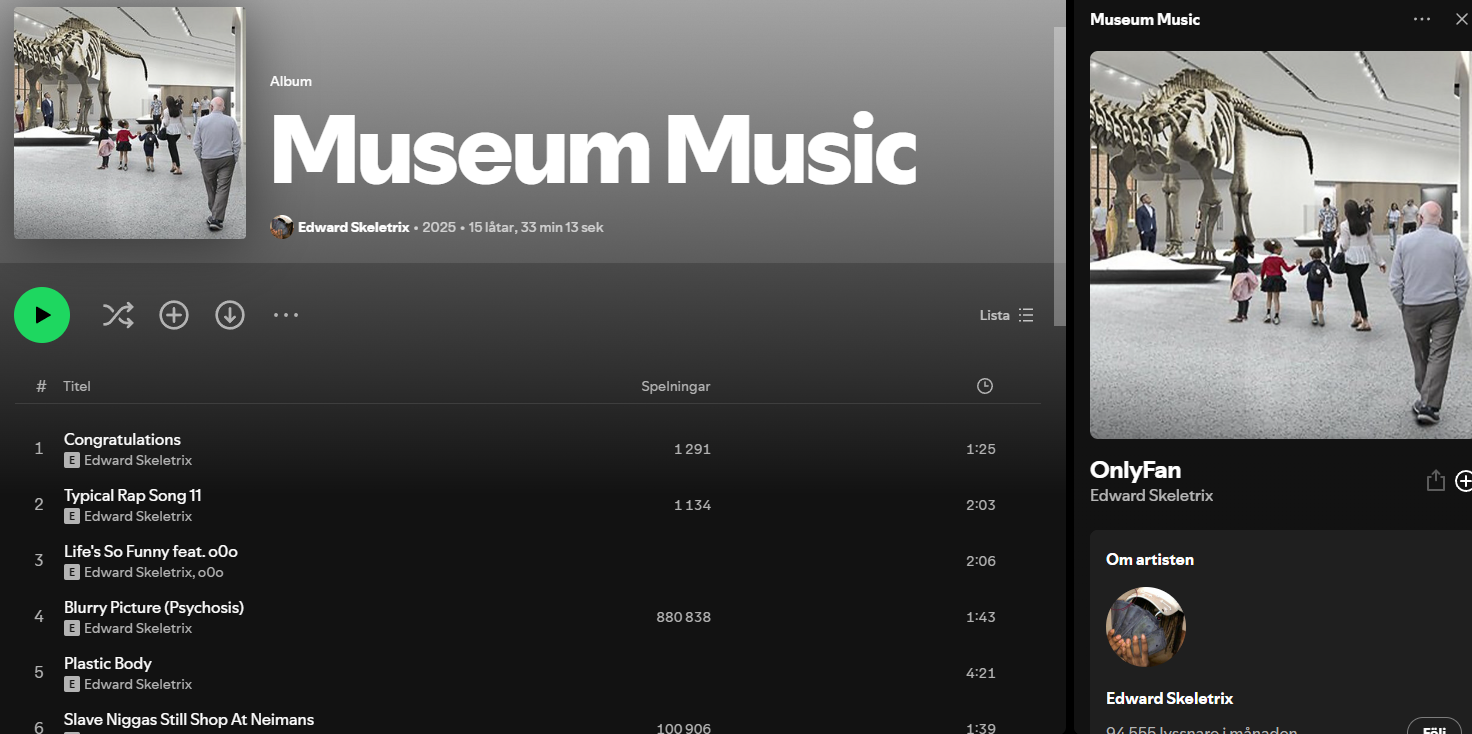The height and width of the screenshot is (734, 1472).
Task: Click the explicit badge on Congratulations
Action: pyautogui.click(x=72, y=460)
